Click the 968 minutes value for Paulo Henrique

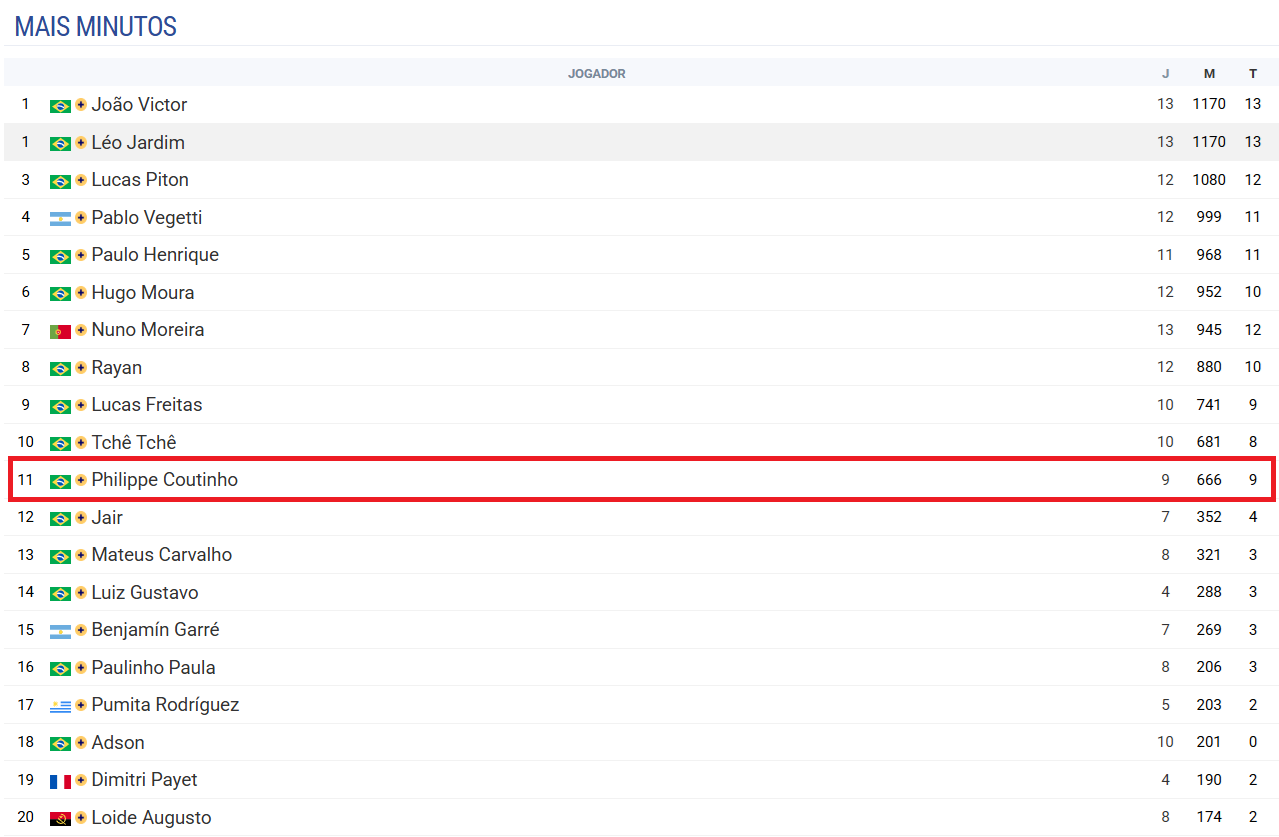[1209, 255]
